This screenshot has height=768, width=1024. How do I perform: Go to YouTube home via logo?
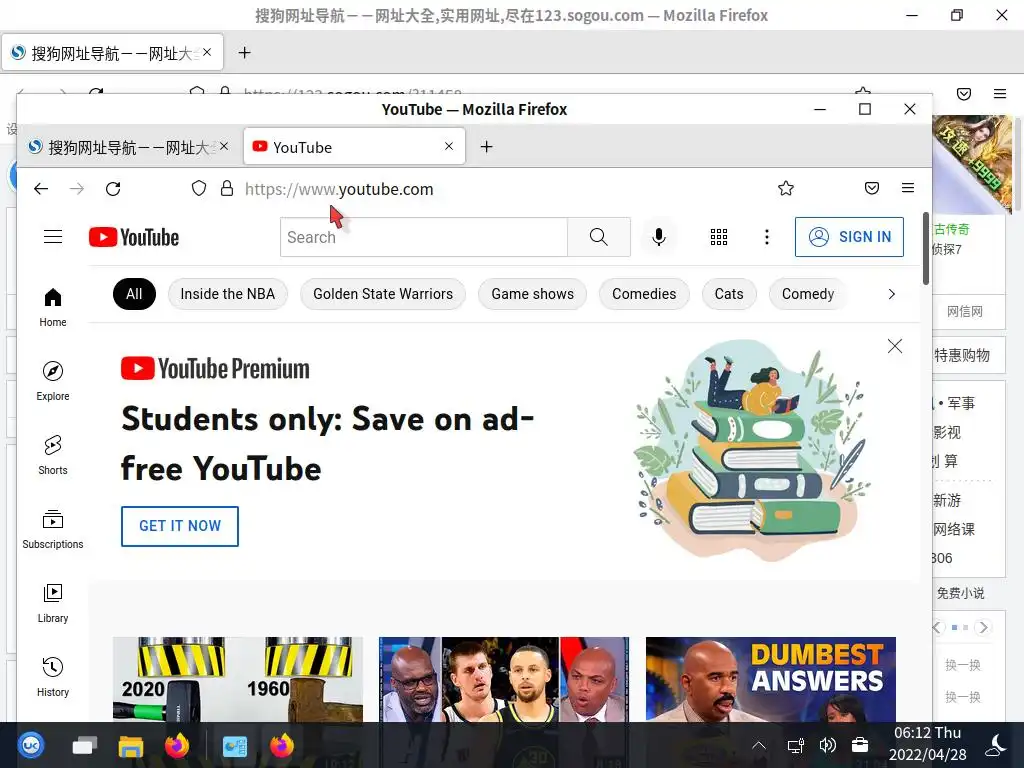point(134,237)
